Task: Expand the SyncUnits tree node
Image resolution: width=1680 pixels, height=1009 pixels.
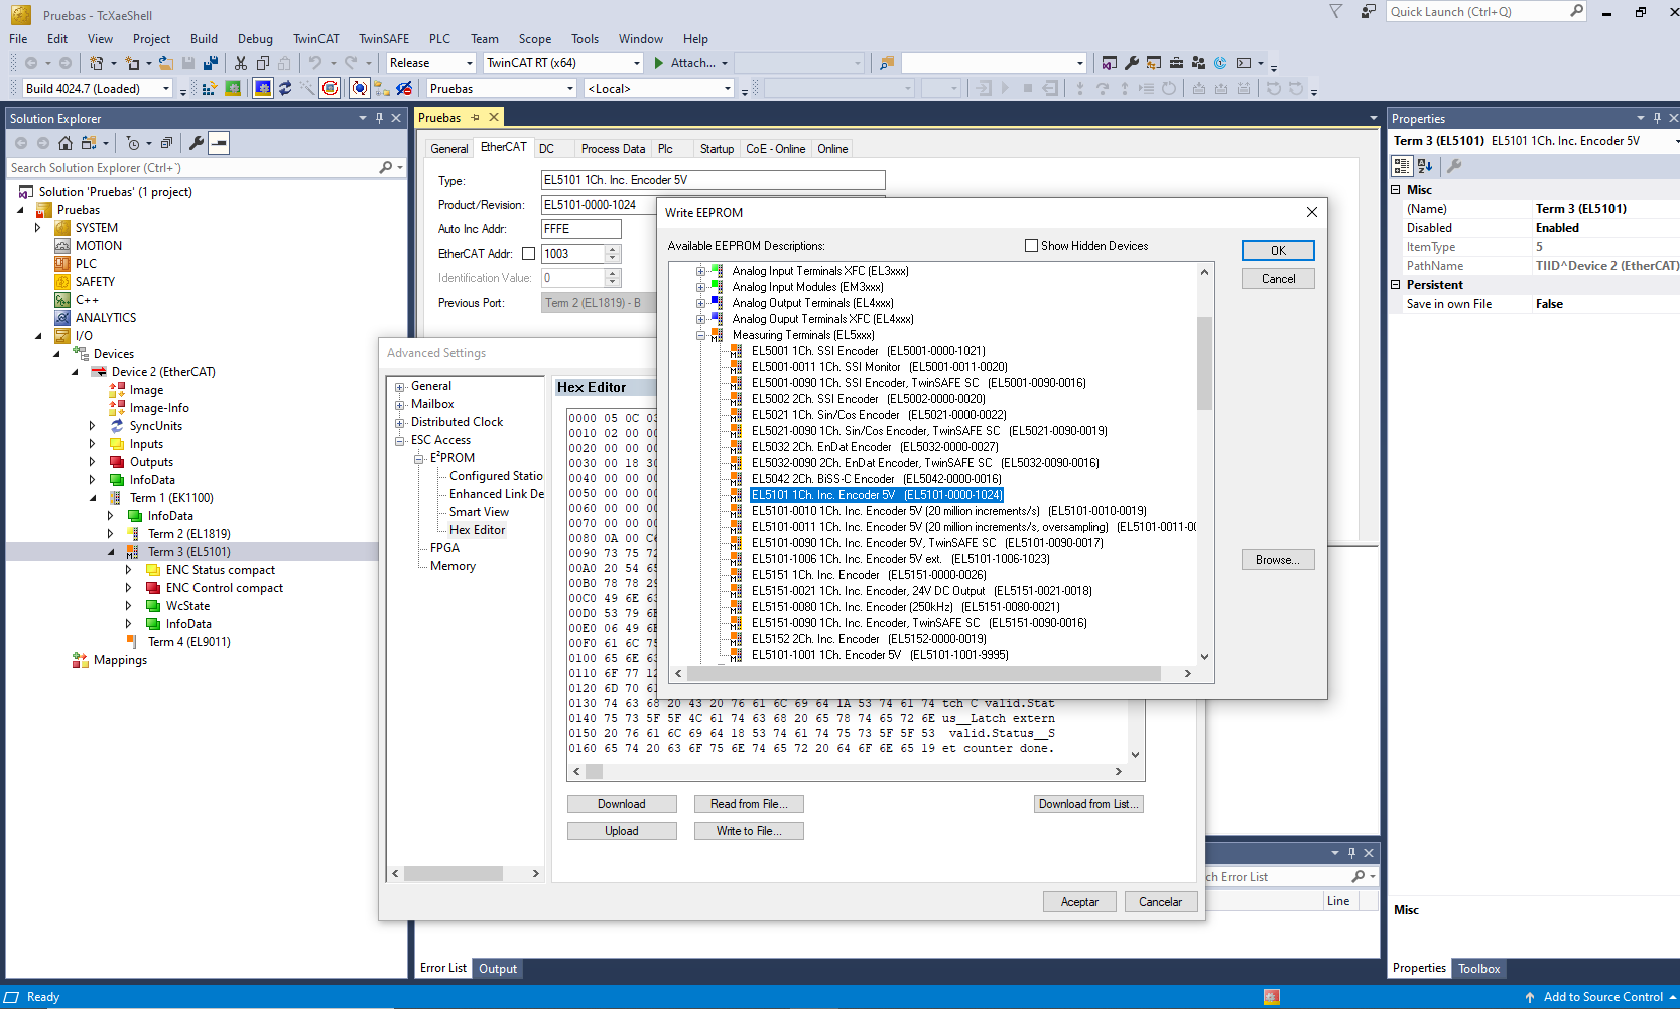Action: click(x=92, y=426)
